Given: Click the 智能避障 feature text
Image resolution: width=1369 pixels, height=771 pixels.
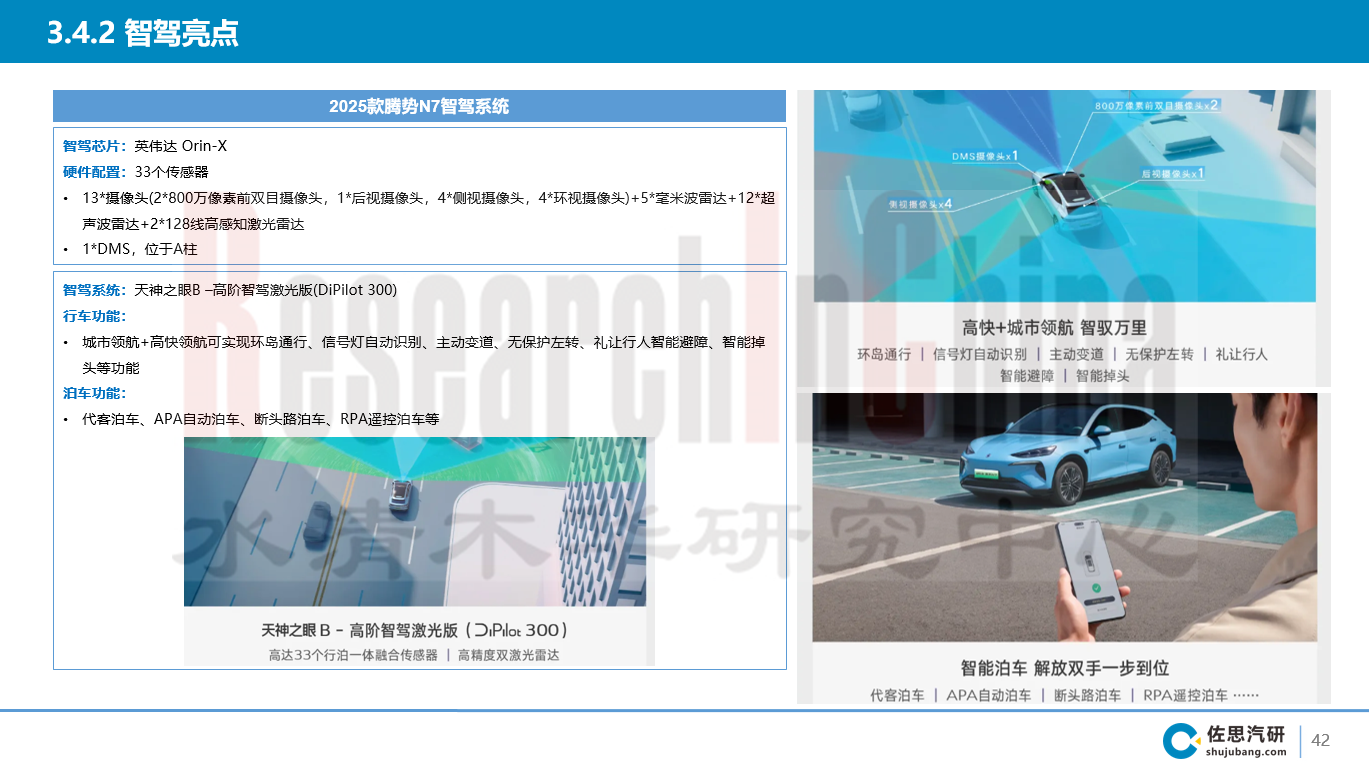Looking at the screenshot, I should pos(1027,376).
